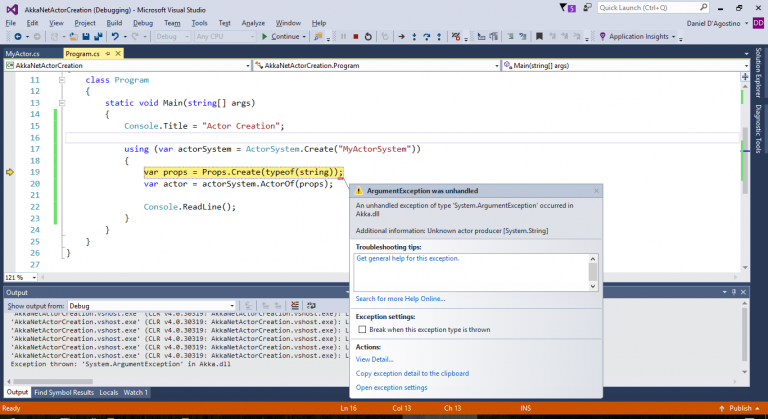Image resolution: width=768 pixels, height=419 pixels.
Task: Click the Restart debugging circular arrow
Action: tap(368, 37)
